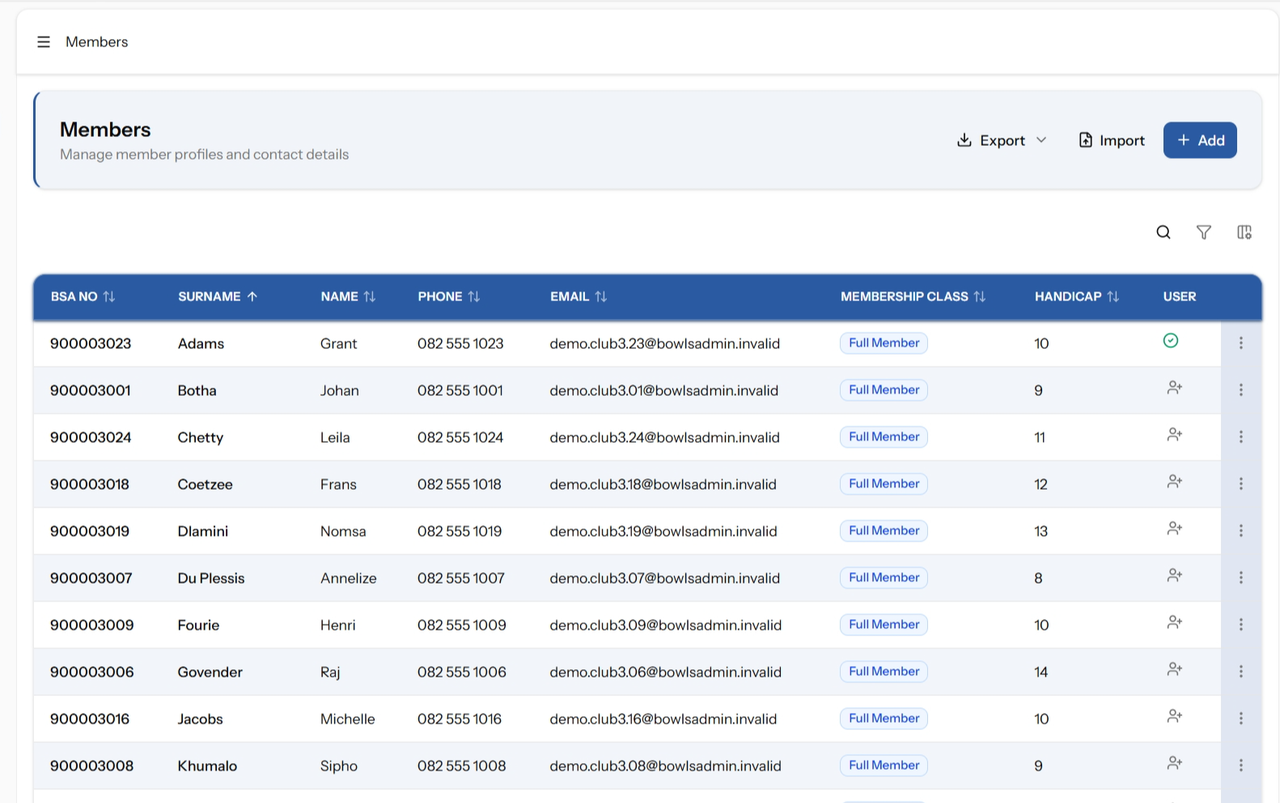The width and height of the screenshot is (1280, 803).
Task: Click email demo.club3.23@bowlsadmin.invalid
Action: coord(665,343)
